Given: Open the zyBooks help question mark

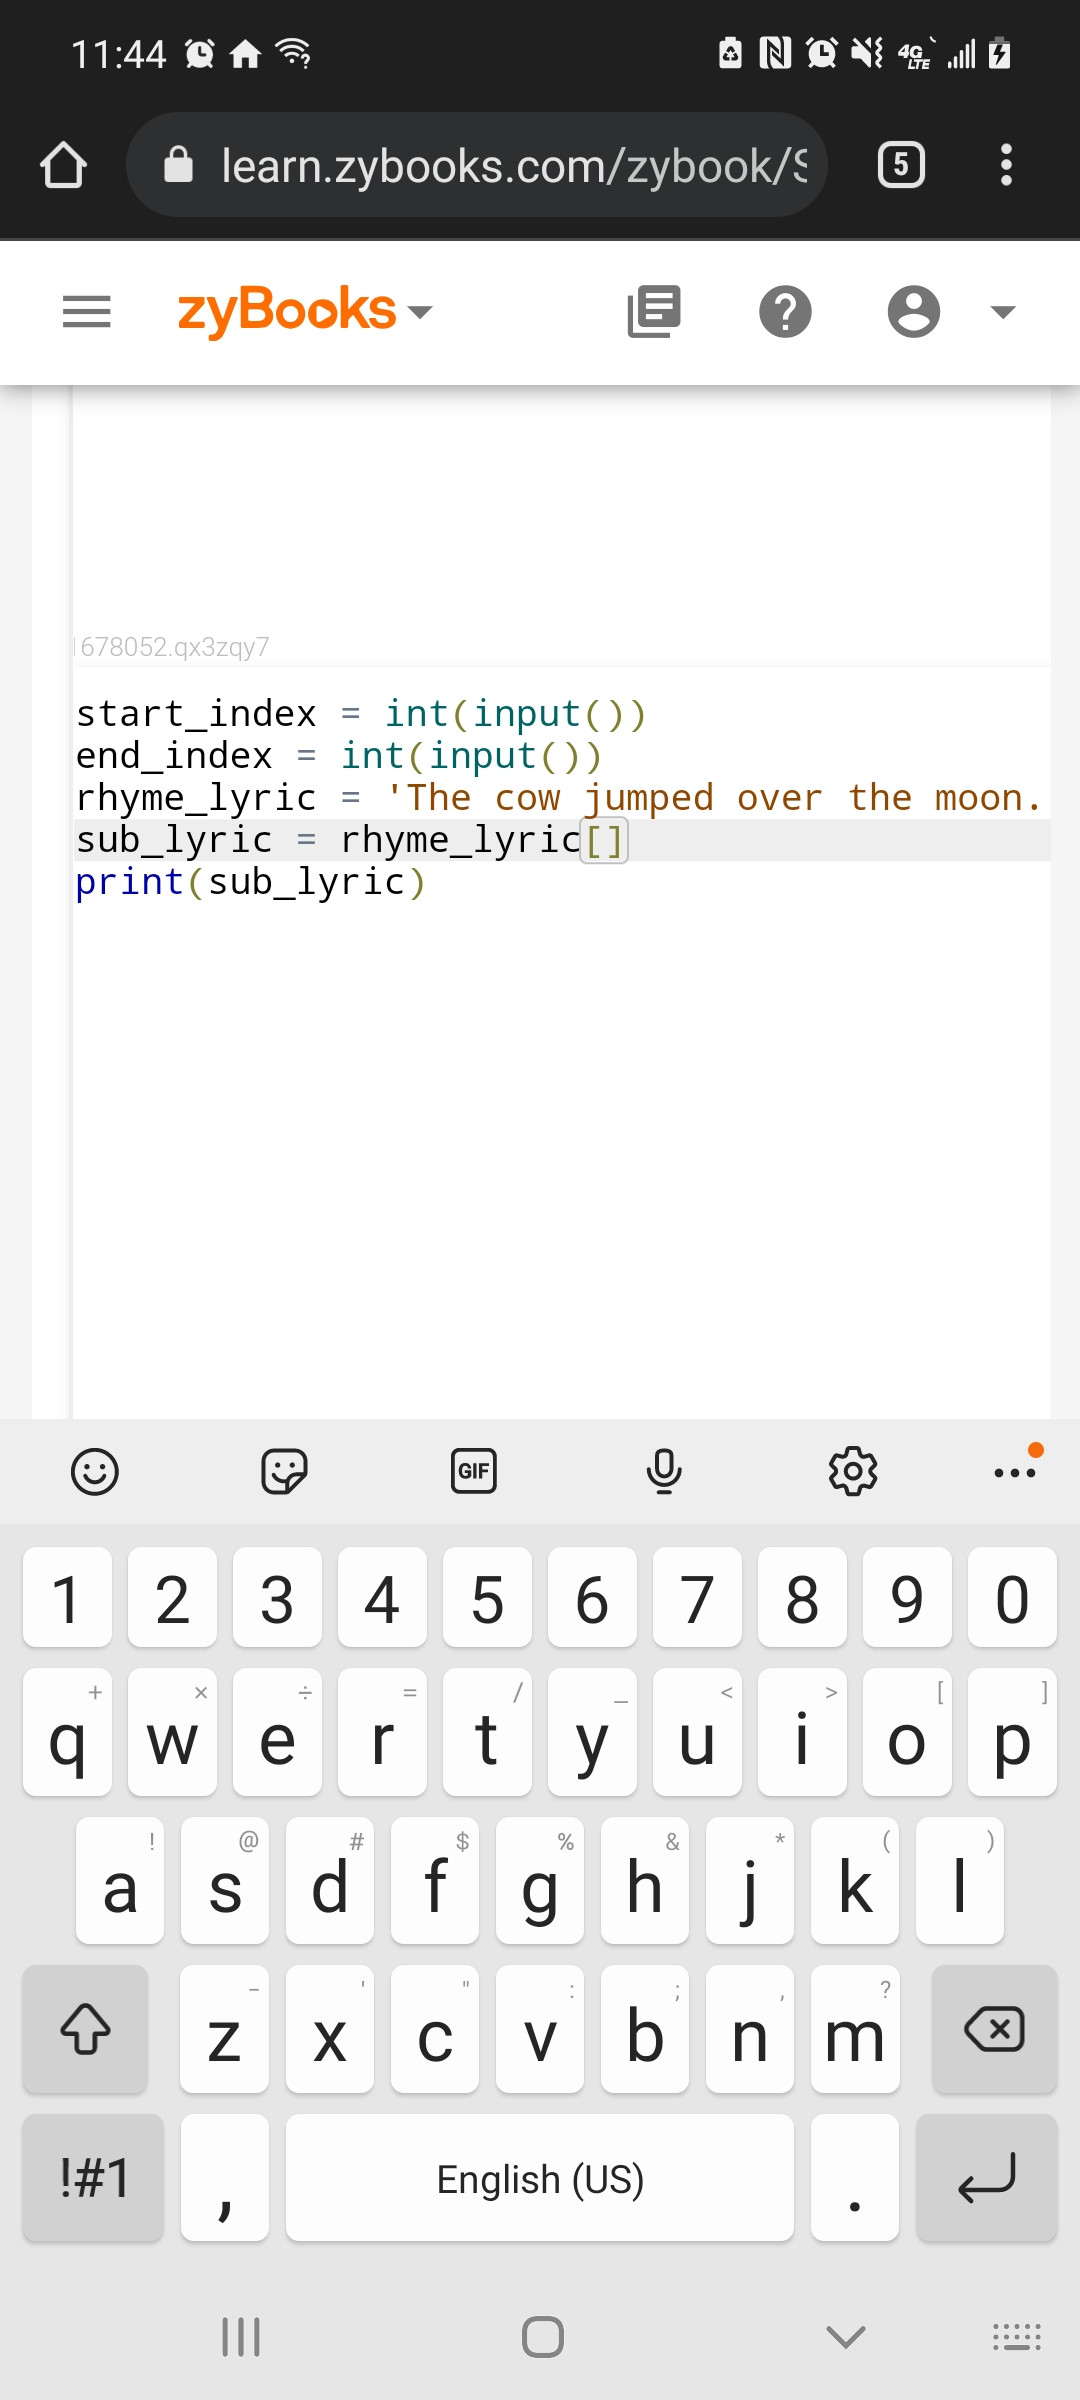Looking at the screenshot, I should (x=786, y=312).
